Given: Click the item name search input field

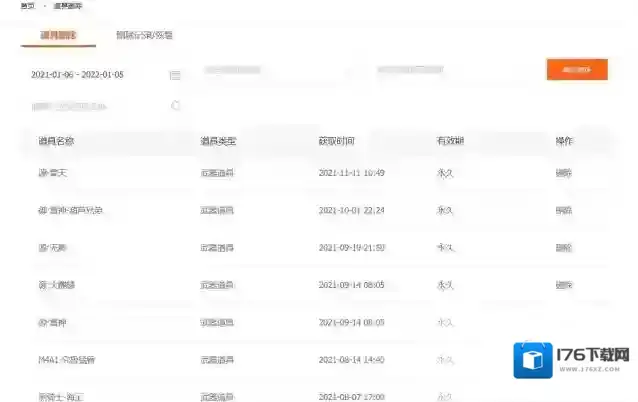Looking at the screenshot, I should point(106,106).
